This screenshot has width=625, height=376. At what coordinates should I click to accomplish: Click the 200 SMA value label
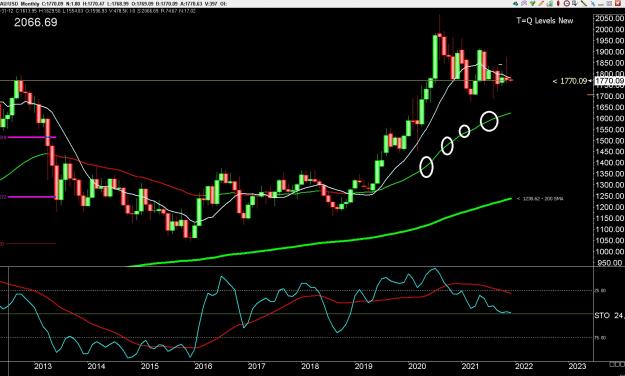pyautogui.click(x=540, y=198)
